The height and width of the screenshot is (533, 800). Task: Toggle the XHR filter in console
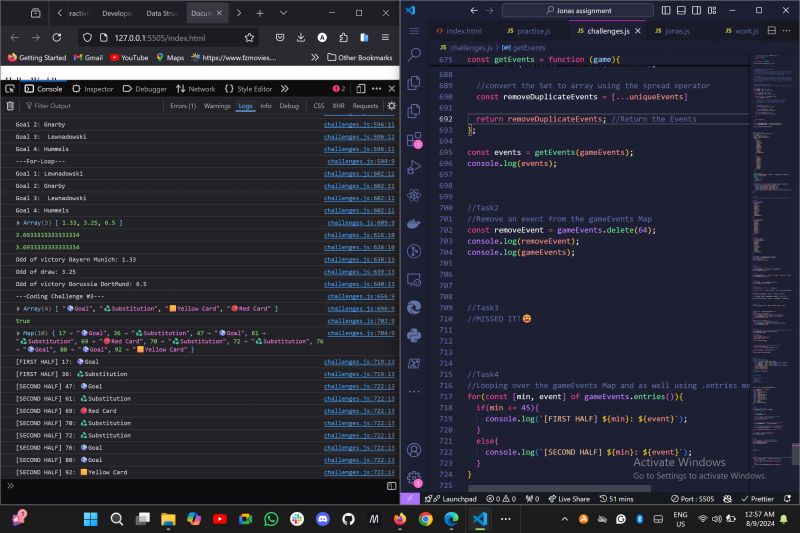(340, 105)
